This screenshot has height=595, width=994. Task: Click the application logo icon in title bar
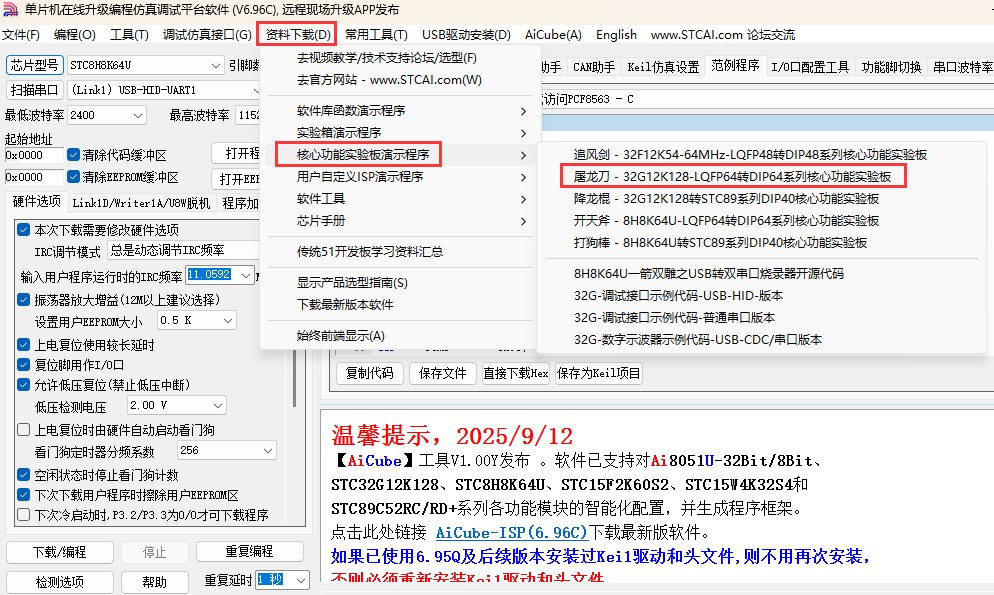10,10
